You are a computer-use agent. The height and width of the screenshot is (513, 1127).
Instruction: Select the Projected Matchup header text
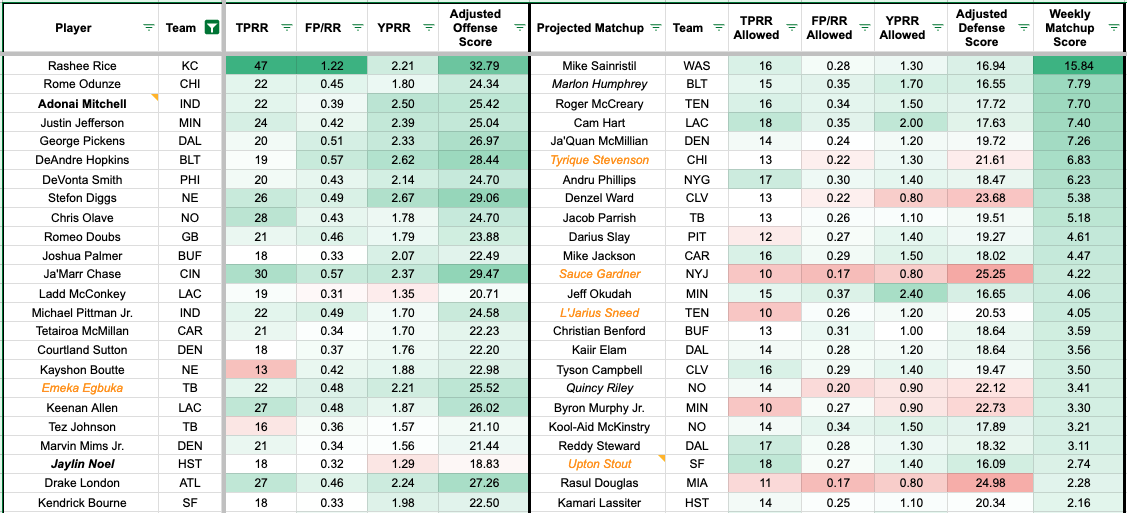pos(590,28)
